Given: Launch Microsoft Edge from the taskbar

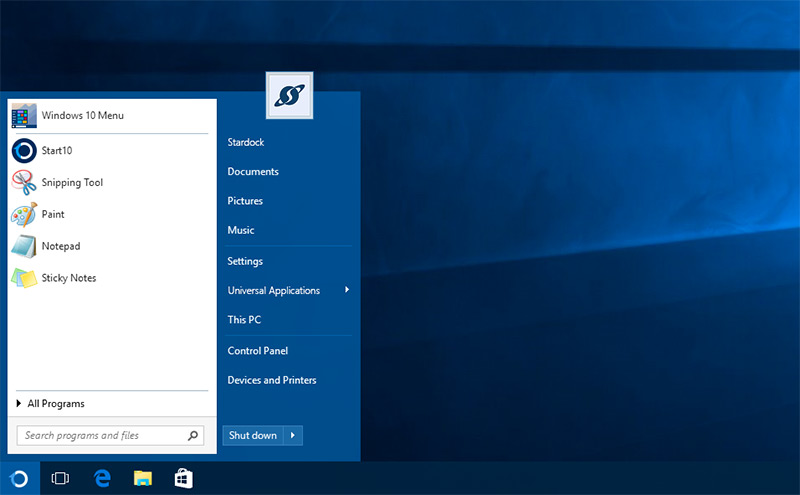Looking at the screenshot, I should point(102,479).
